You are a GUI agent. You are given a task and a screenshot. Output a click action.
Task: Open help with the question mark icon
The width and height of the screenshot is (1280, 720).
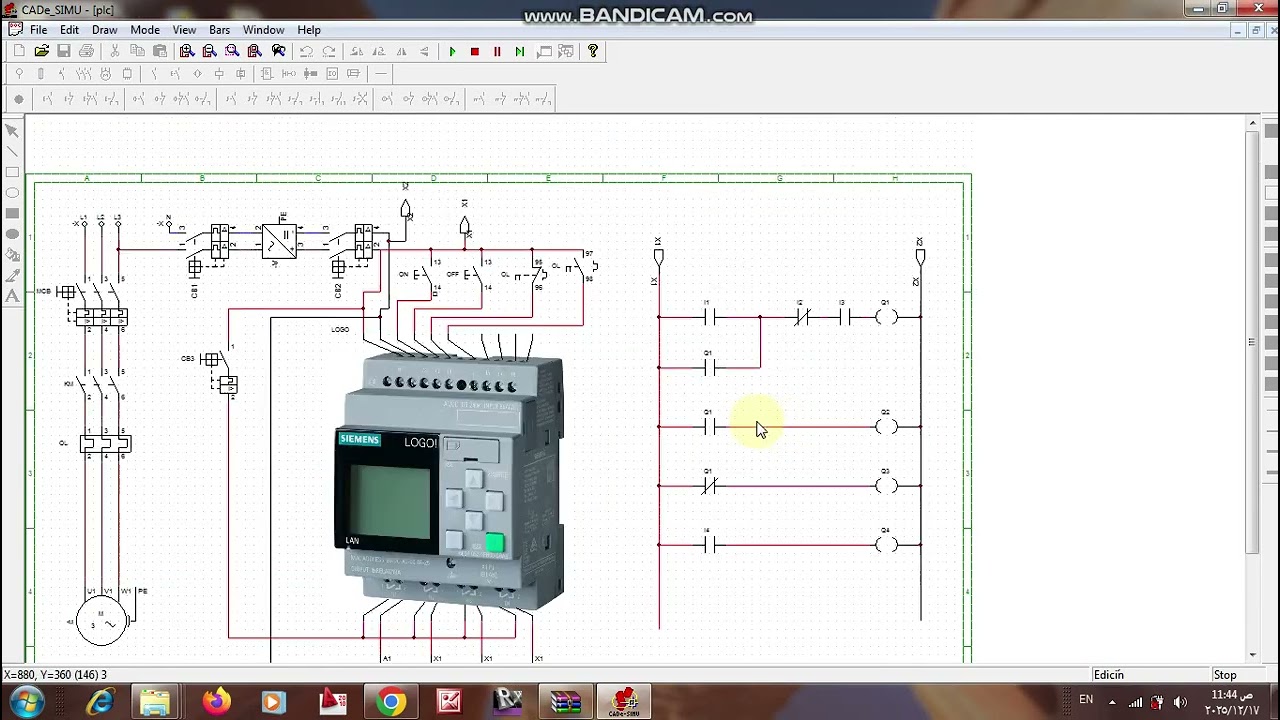point(593,51)
